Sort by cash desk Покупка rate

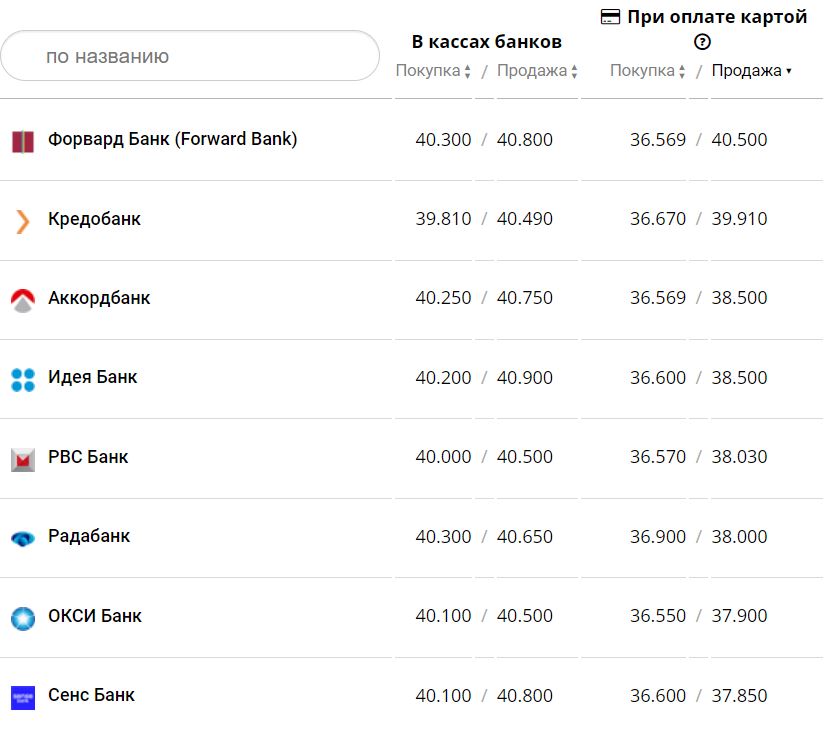(433, 71)
